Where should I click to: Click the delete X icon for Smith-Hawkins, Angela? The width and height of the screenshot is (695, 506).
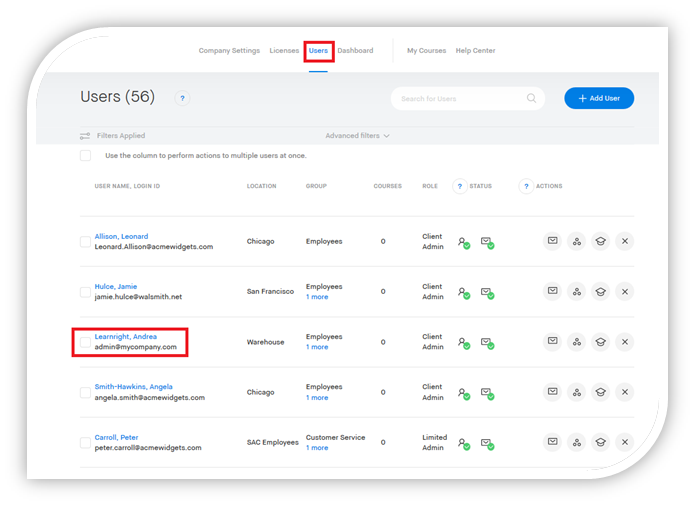(x=625, y=392)
